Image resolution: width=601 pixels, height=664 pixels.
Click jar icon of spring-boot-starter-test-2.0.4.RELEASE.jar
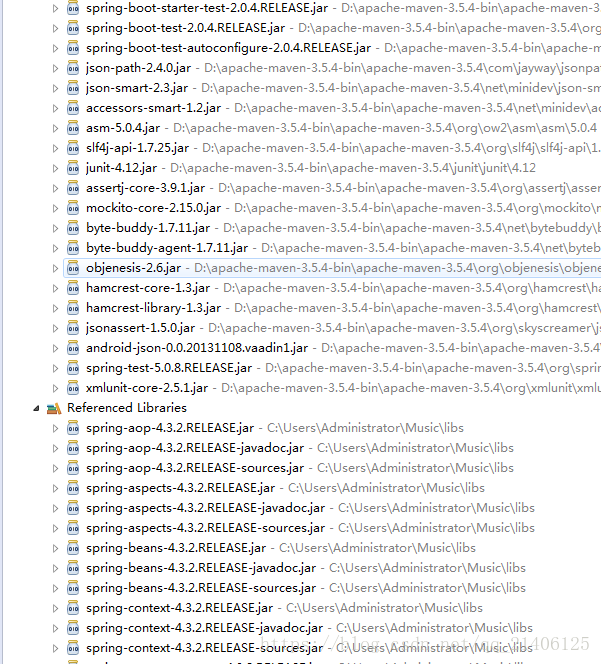point(73,8)
